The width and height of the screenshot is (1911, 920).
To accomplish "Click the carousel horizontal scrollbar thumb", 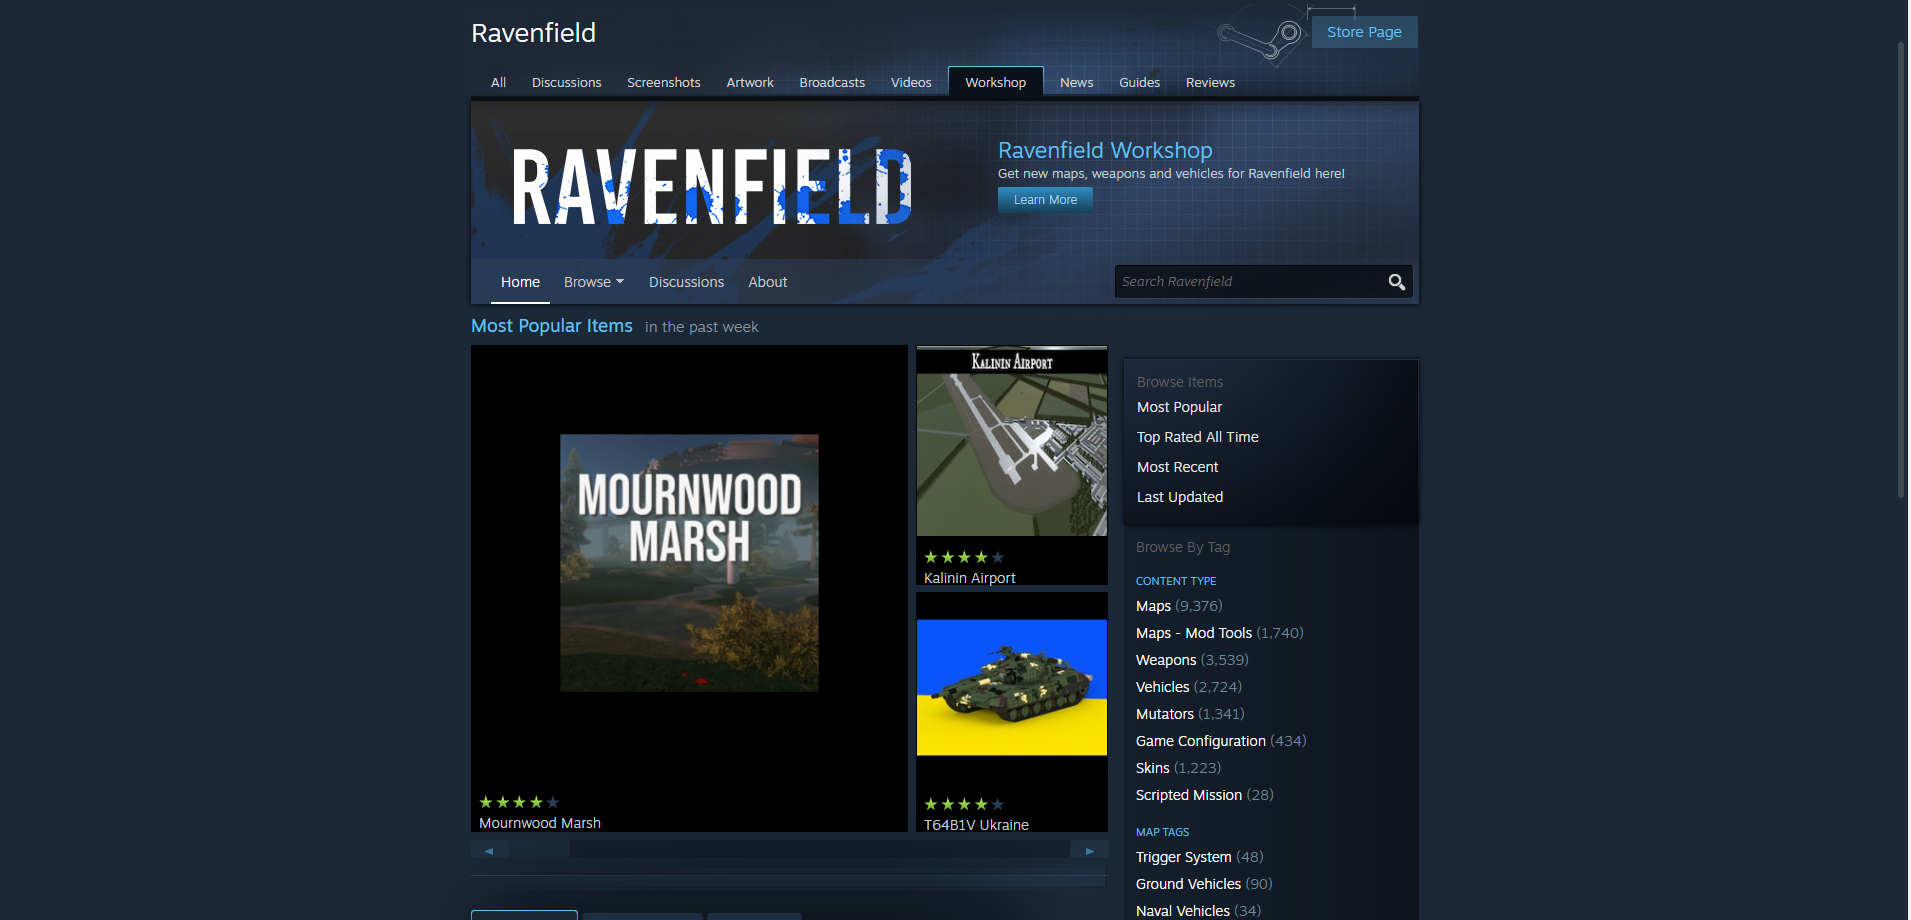I will pos(539,850).
